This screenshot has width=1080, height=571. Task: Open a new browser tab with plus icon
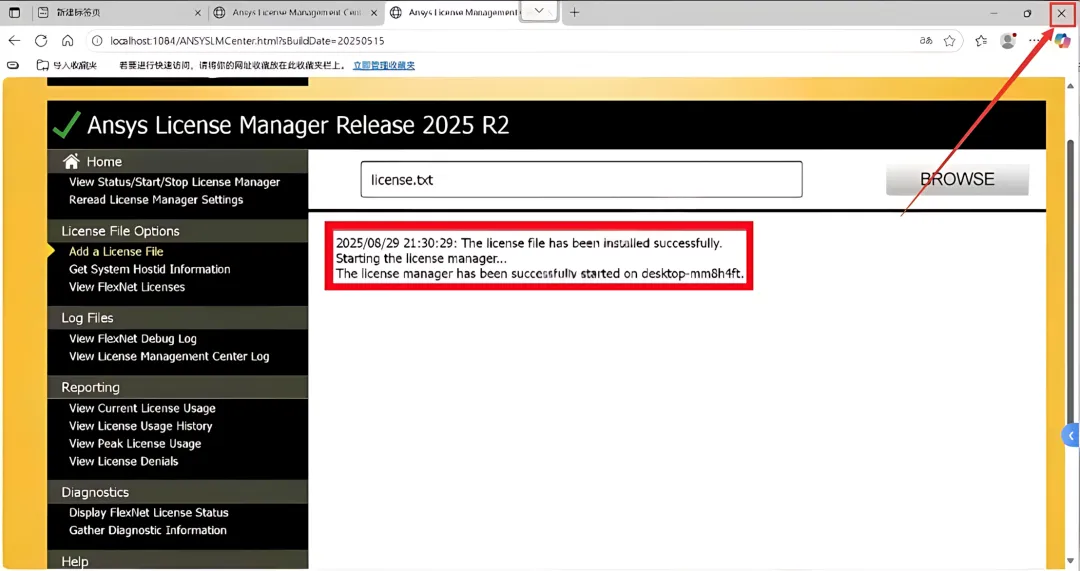pyautogui.click(x=574, y=12)
